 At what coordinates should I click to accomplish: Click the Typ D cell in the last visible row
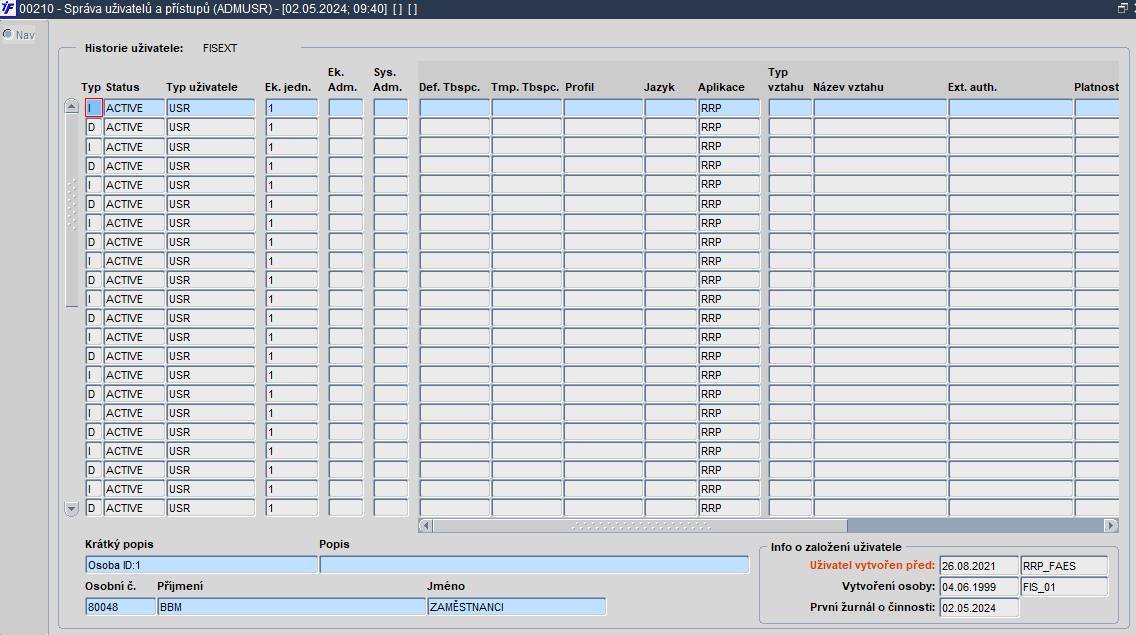pos(93,508)
